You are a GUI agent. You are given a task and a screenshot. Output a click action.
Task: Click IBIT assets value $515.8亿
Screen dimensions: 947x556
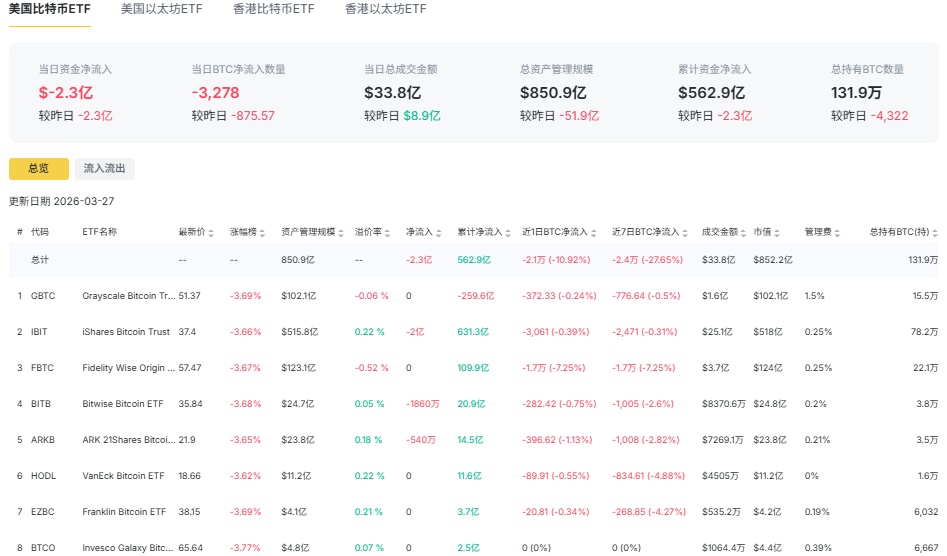click(x=300, y=332)
